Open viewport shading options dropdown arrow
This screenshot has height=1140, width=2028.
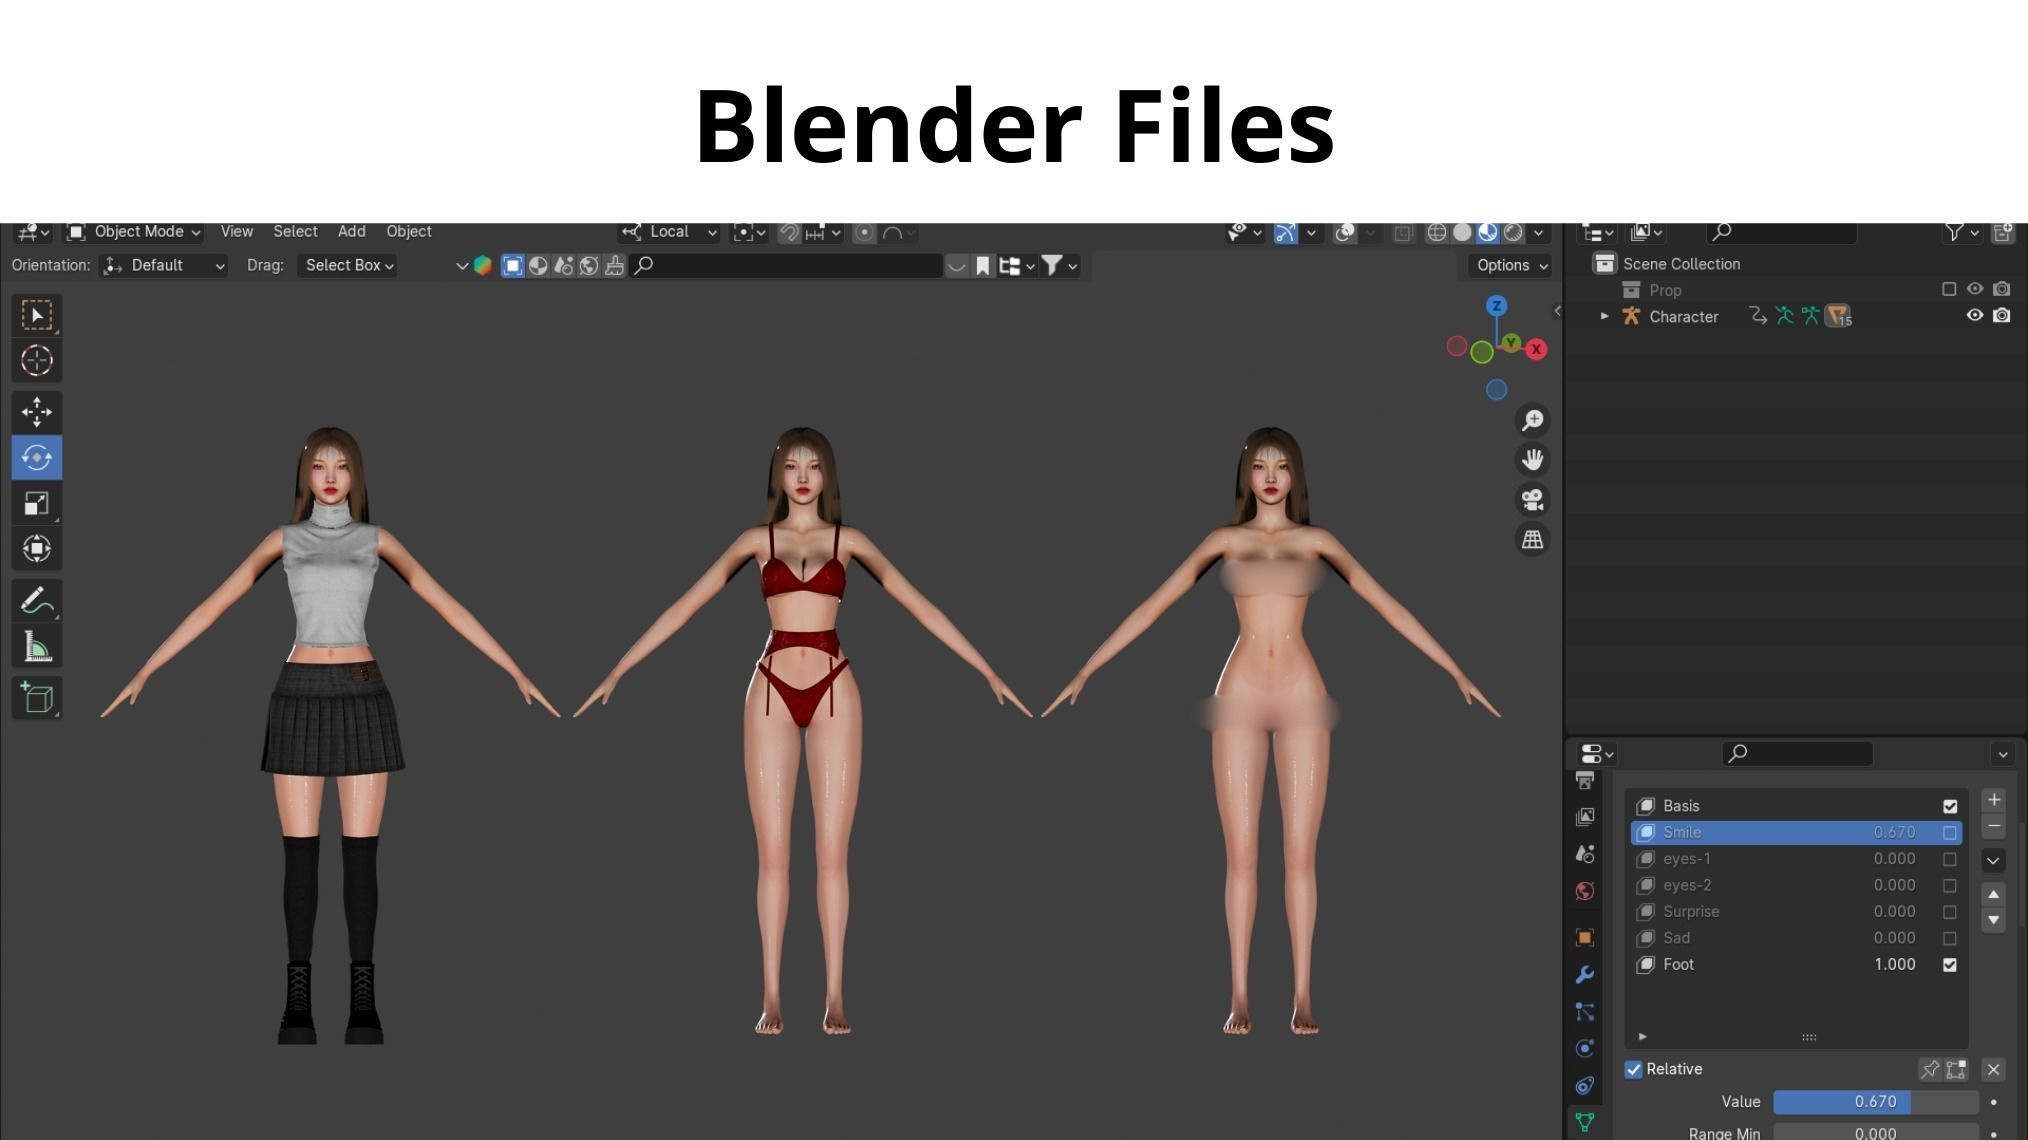point(1539,233)
